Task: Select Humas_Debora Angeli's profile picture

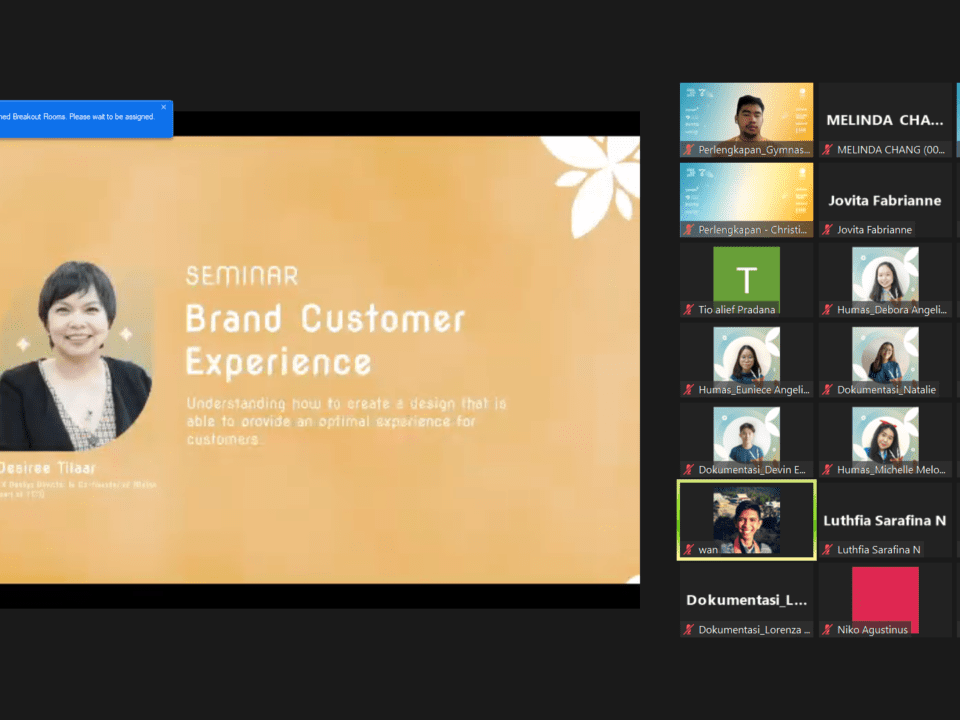Action: pos(885,274)
